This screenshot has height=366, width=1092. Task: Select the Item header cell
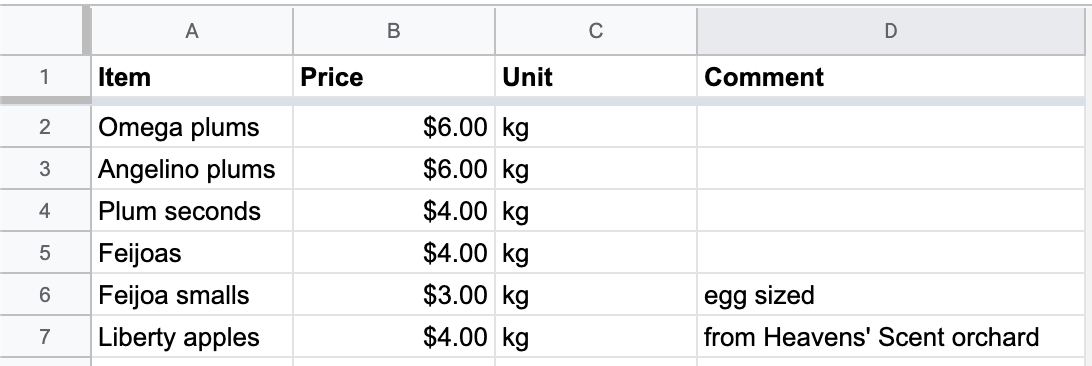coord(192,77)
